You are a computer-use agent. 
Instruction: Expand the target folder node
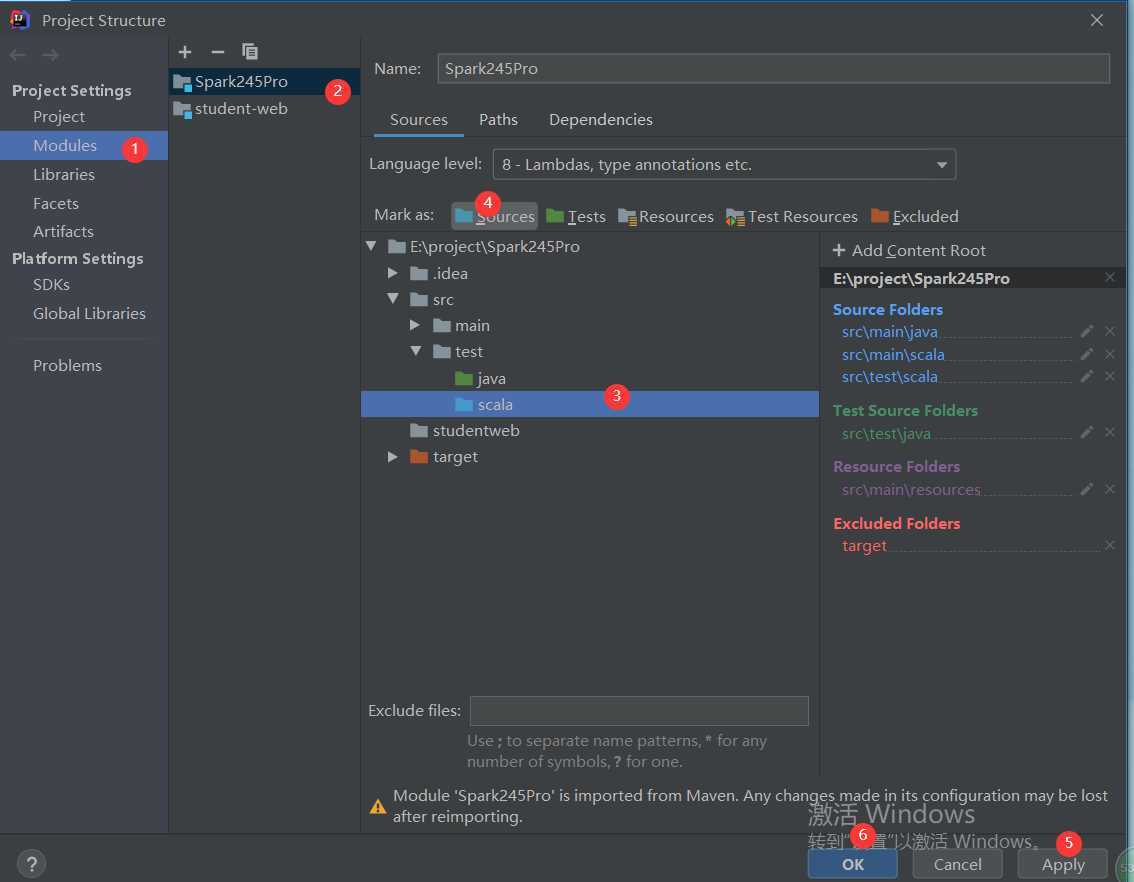pyautogui.click(x=393, y=457)
